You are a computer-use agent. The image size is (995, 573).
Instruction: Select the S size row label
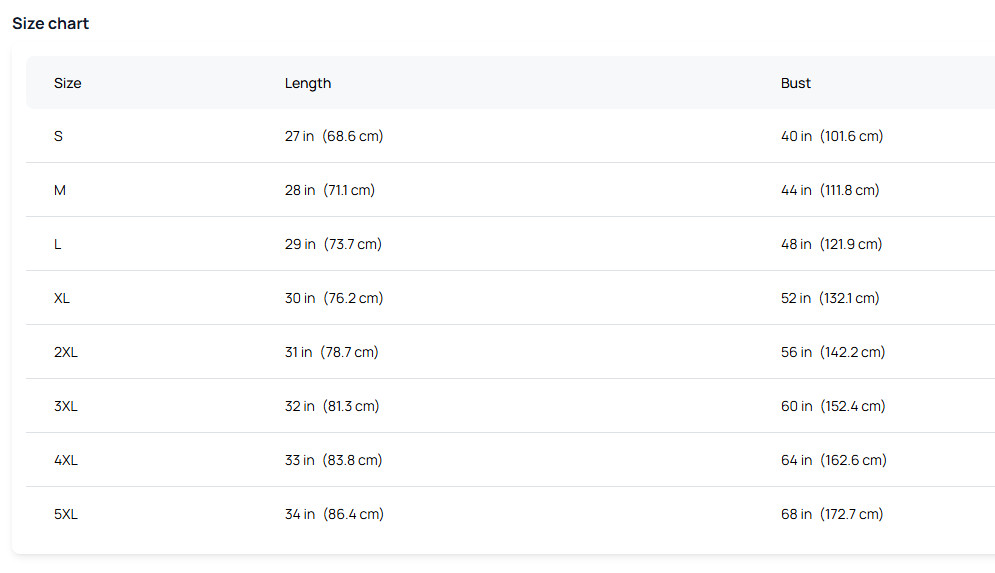[x=59, y=136]
